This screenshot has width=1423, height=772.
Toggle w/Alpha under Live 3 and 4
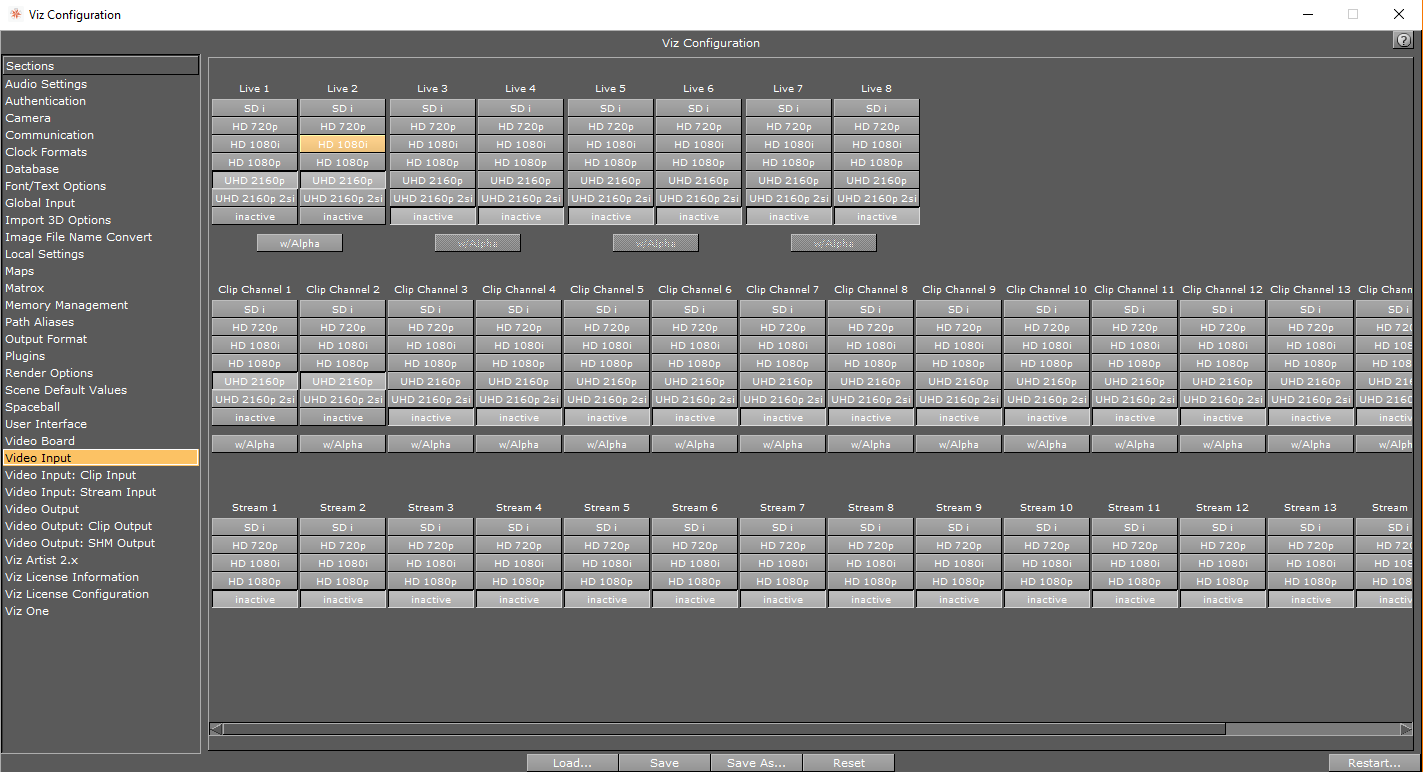click(477, 243)
